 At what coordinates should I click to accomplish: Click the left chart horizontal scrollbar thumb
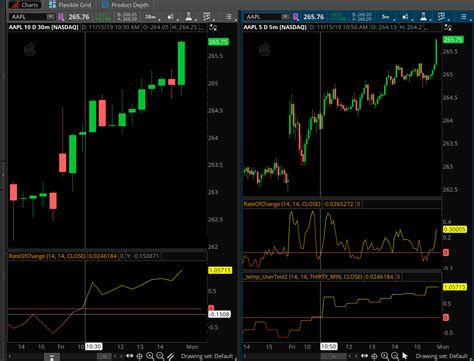click(x=104, y=356)
